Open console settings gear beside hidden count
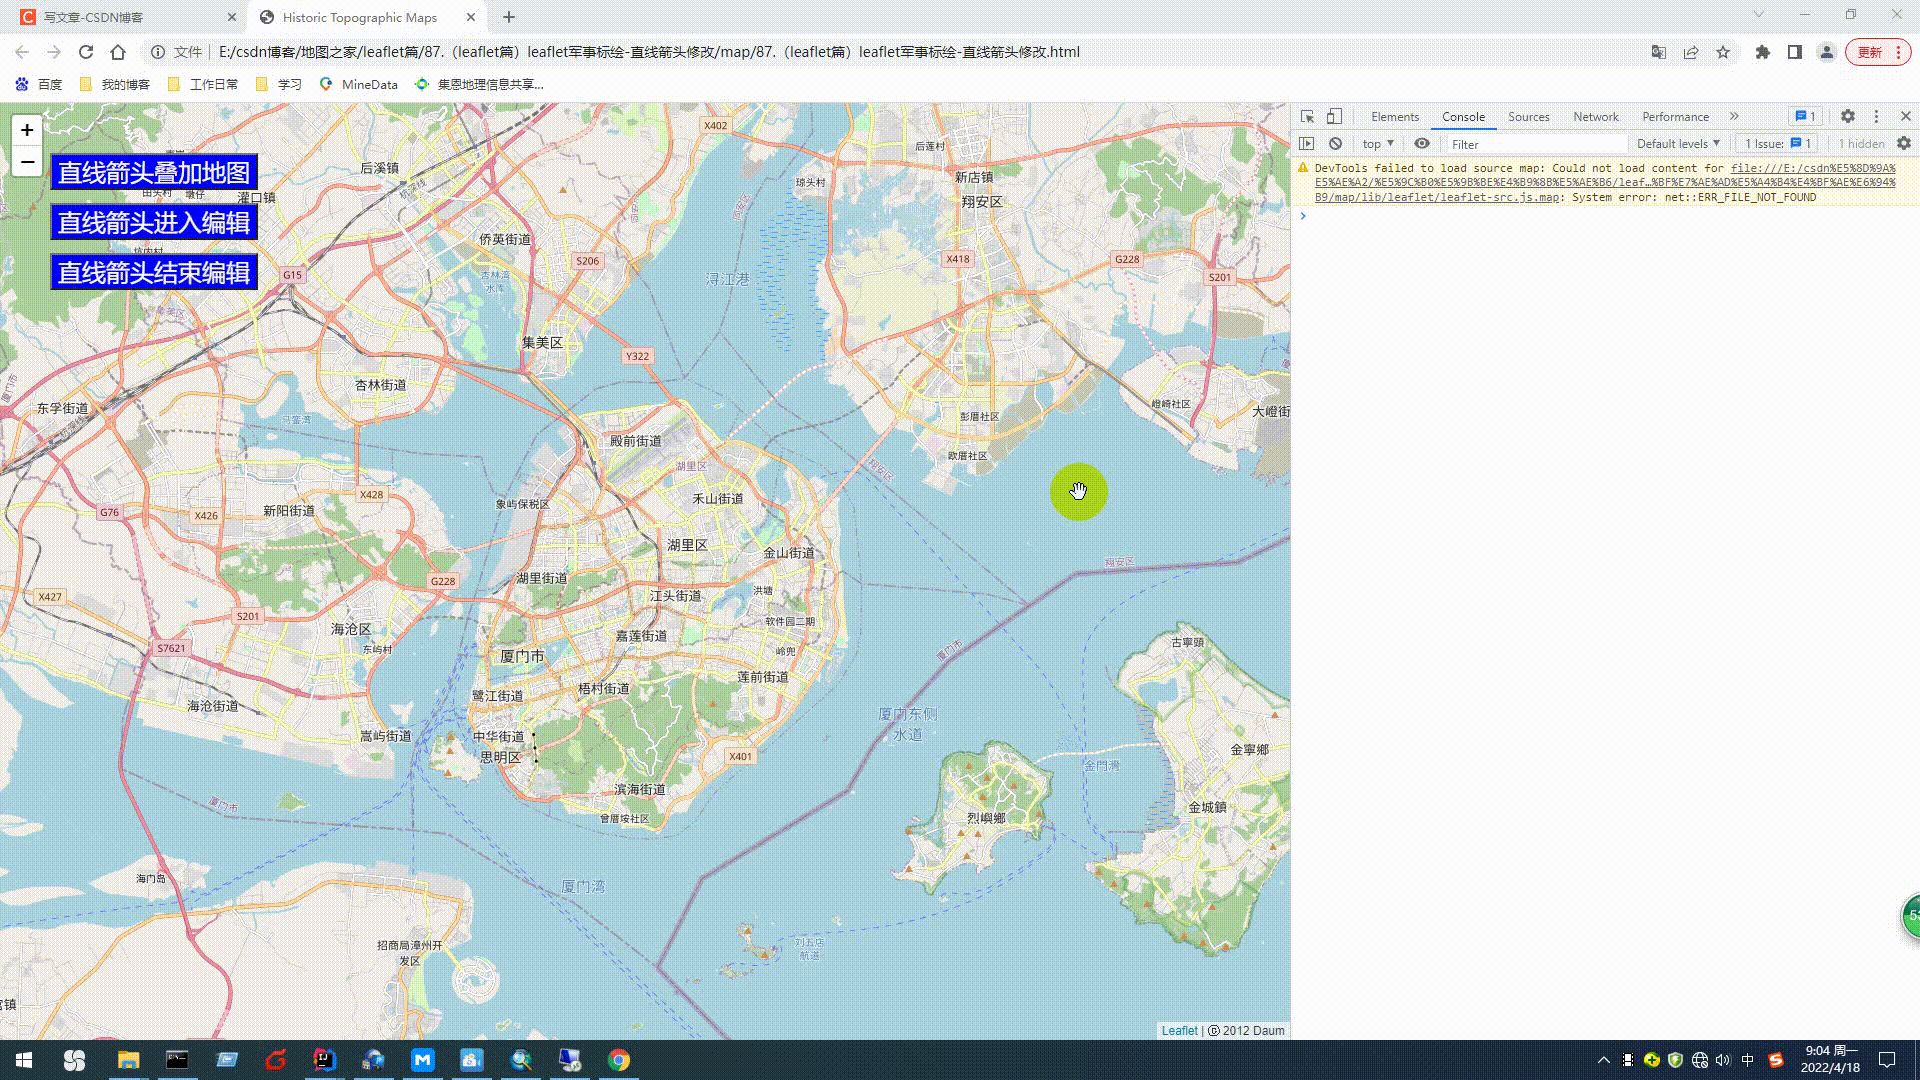 pos(1904,144)
